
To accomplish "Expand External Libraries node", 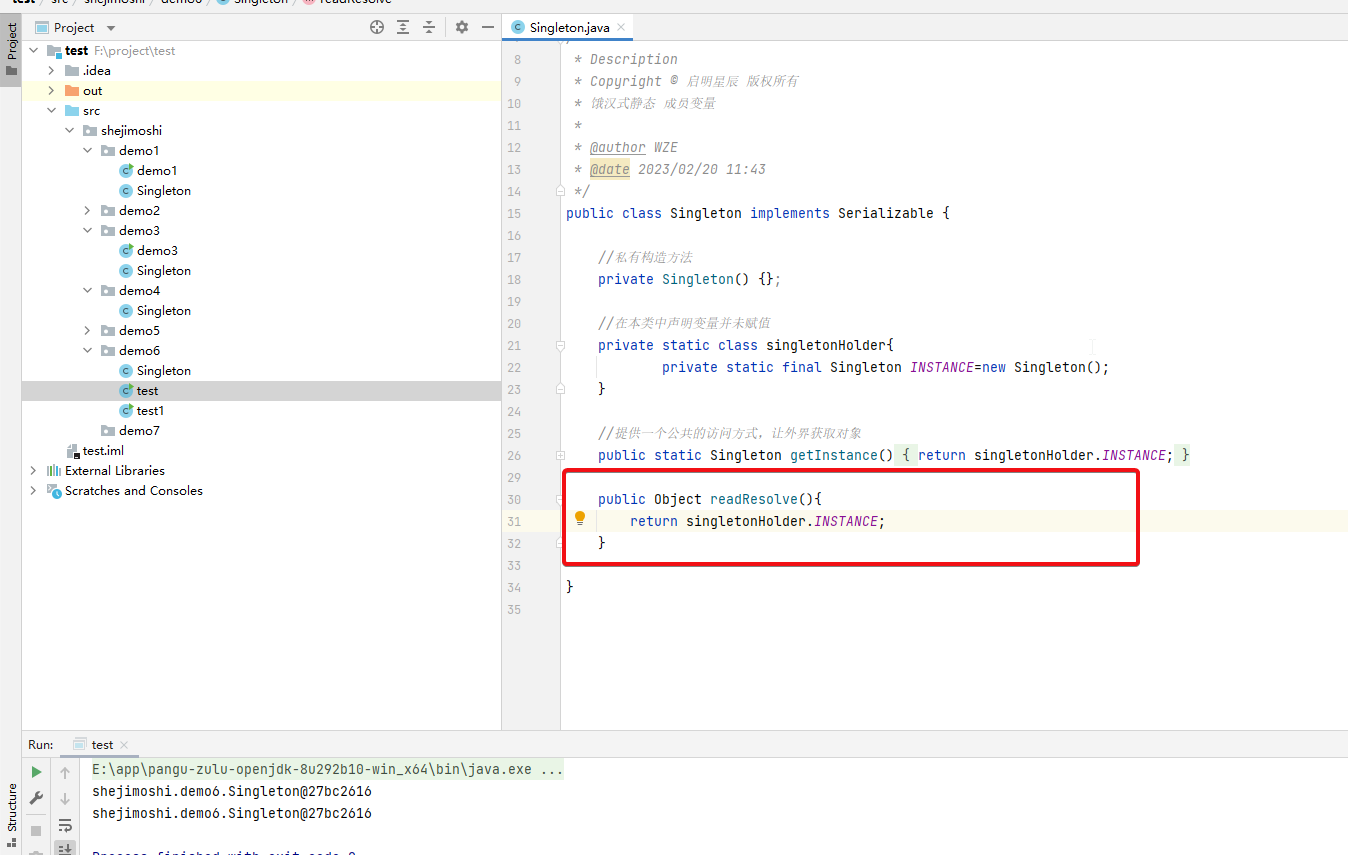I will 33,471.
